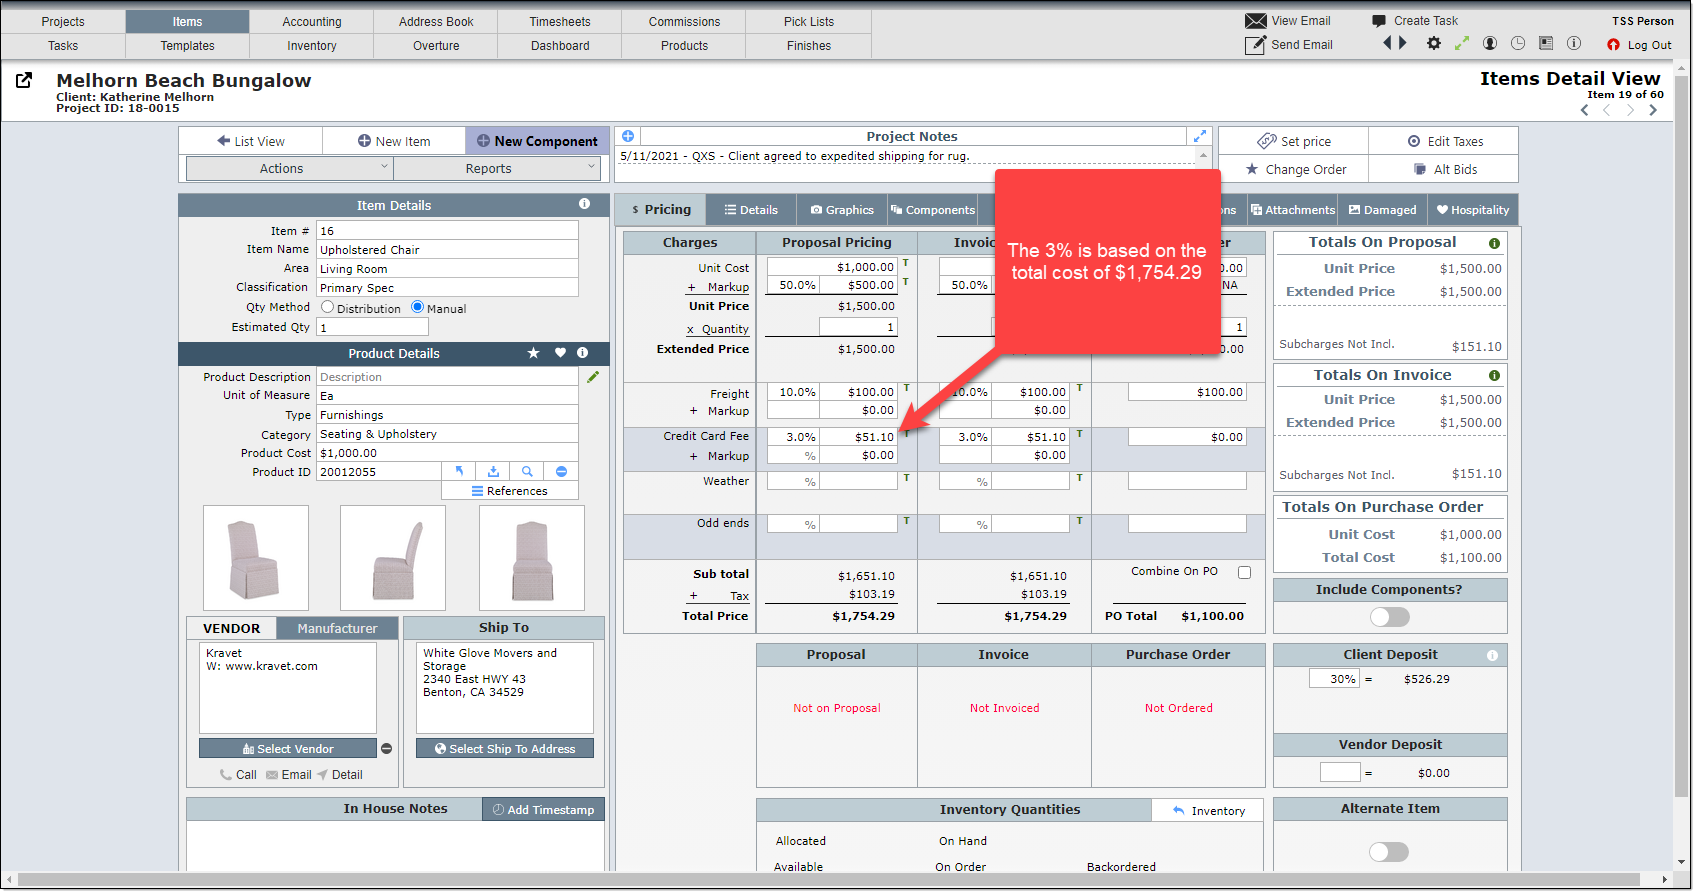Screen dimensions: 1696x894
Task: Toggle the Alternate Item switch
Action: 1389,852
